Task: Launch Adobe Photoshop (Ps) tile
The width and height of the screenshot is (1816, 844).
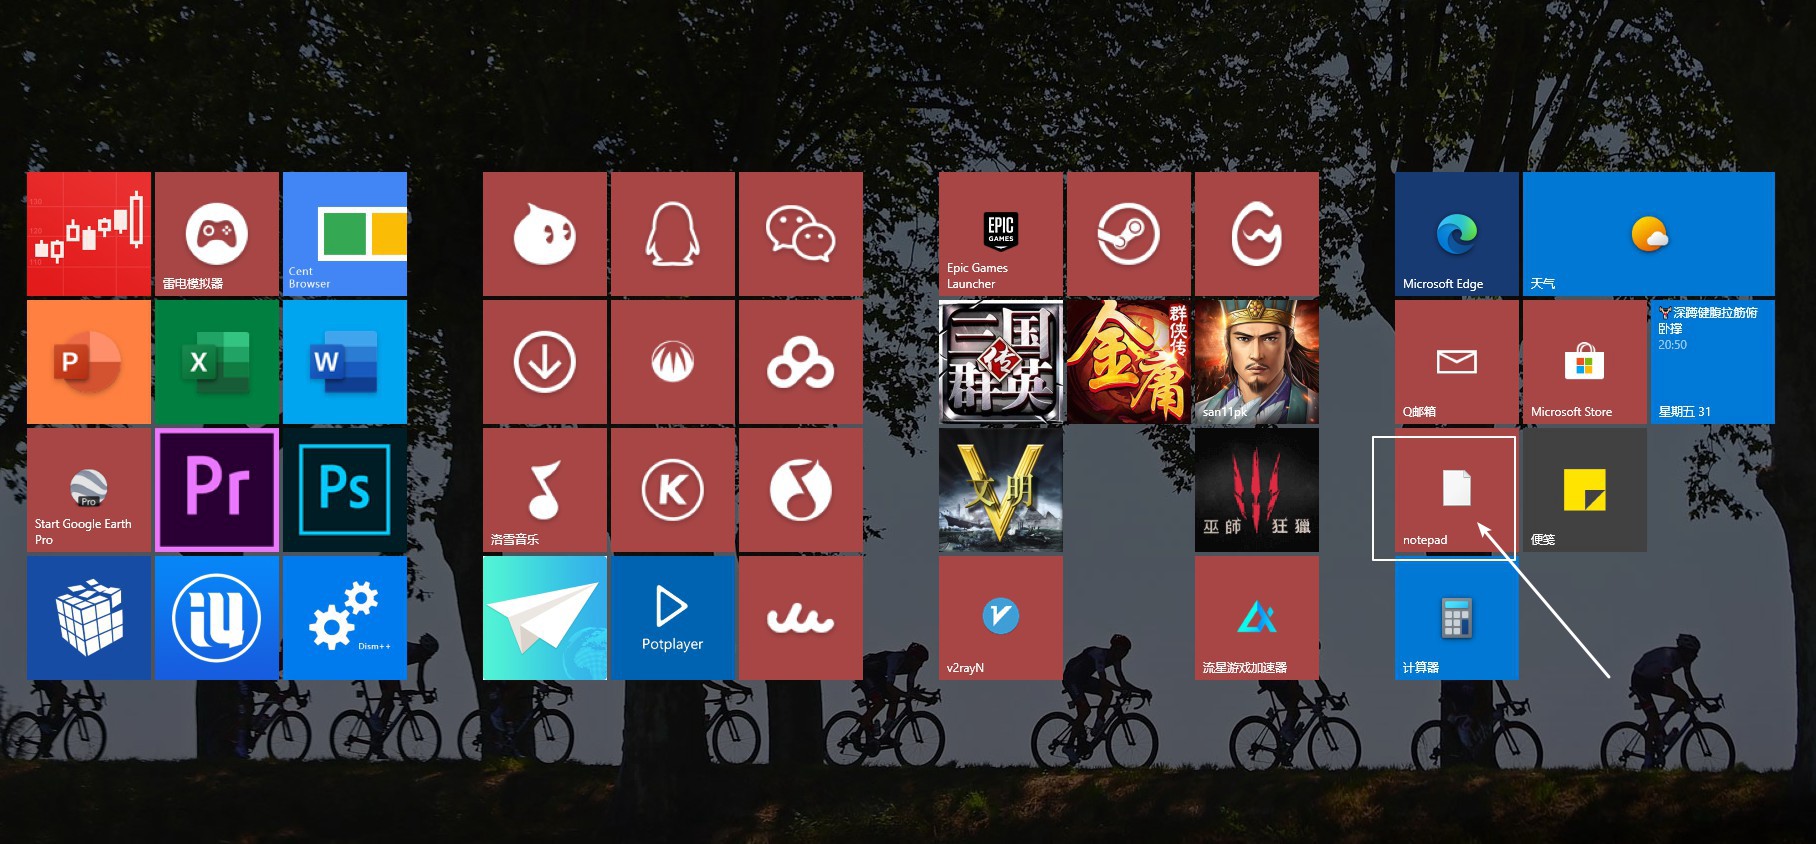Action: point(345,490)
